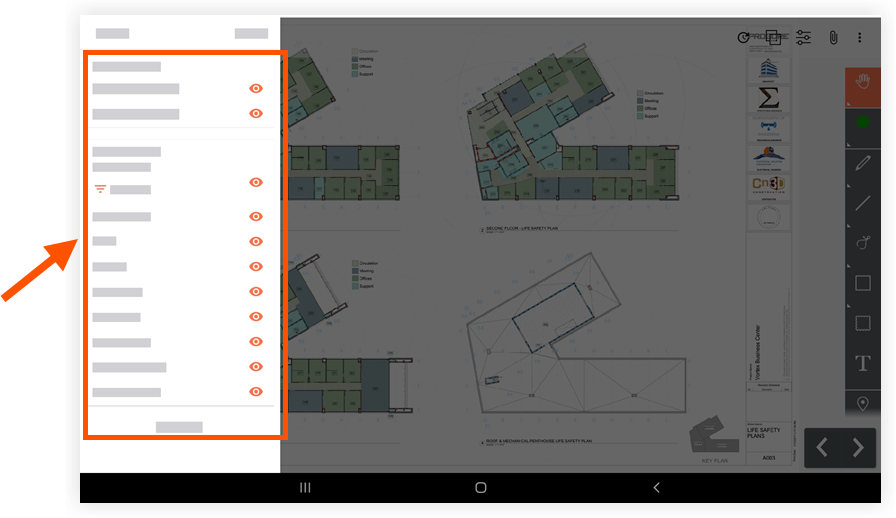Select the straight line tool
The height and width of the screenshot is (518, 896).
[863, 203]
